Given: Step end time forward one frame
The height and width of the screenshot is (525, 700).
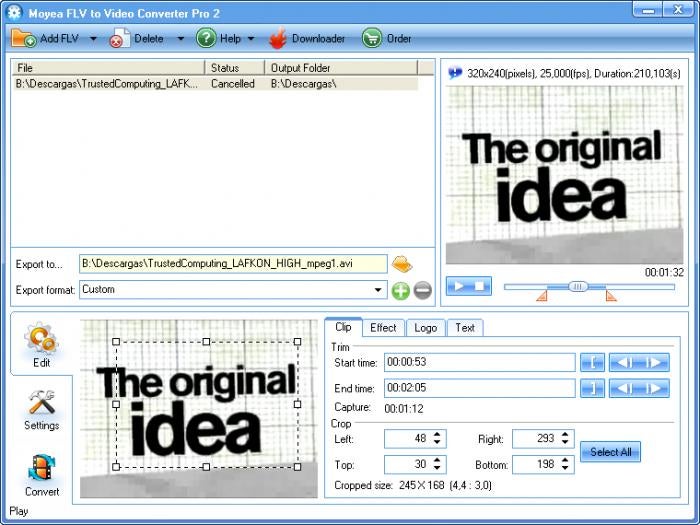Looking at the screenshot, I should (x=654, y=388).
